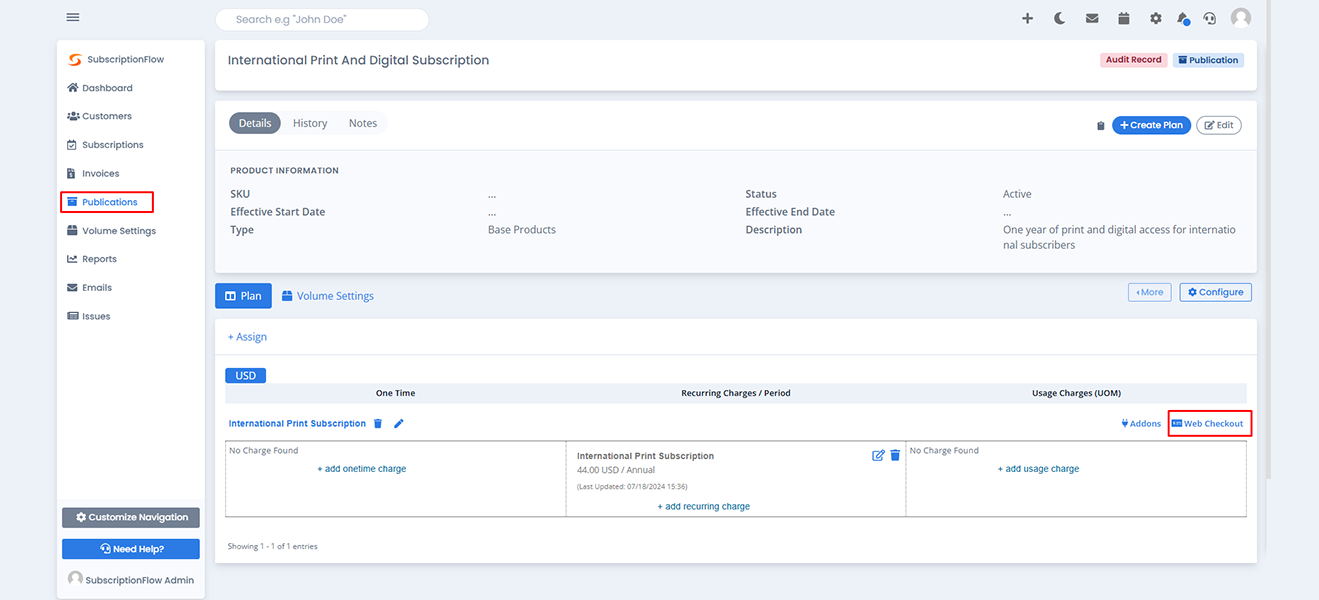Click the Audit Record badge
Viewport: 1319px width, 600px height.
click(1133, 60)
